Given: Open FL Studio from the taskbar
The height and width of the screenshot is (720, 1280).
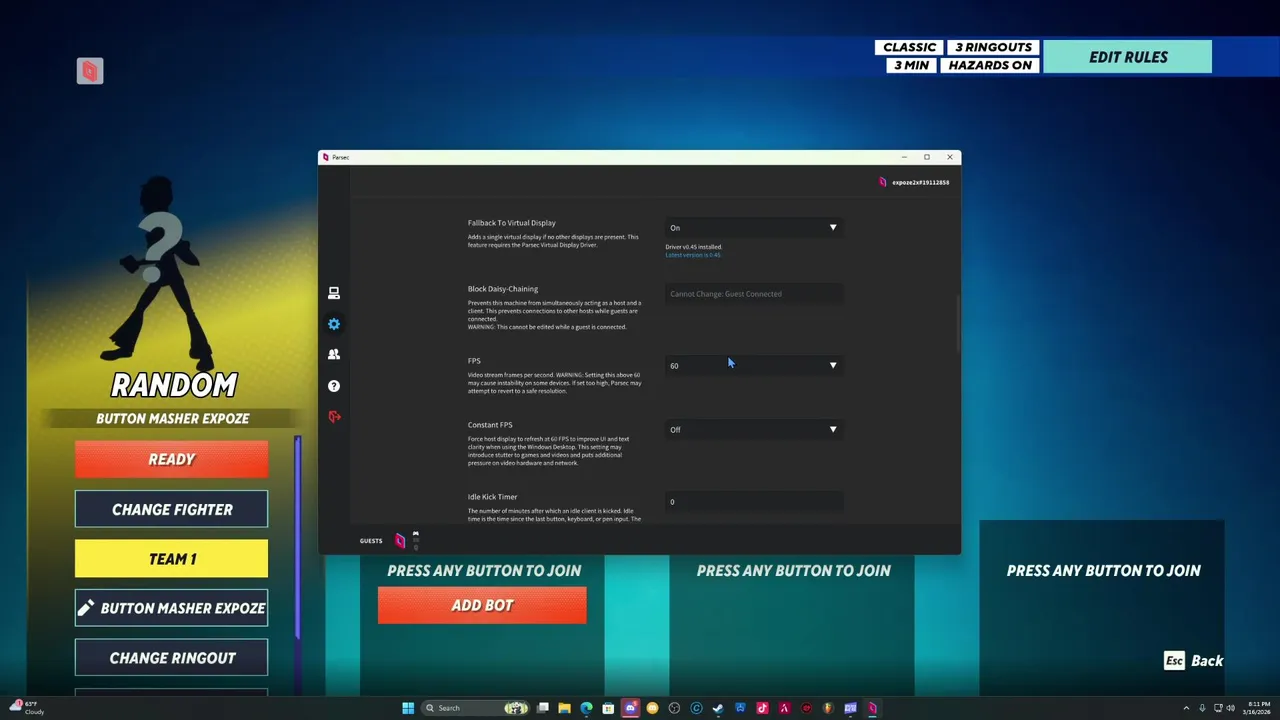Looking at the screenshot, I should coord(828,708).
